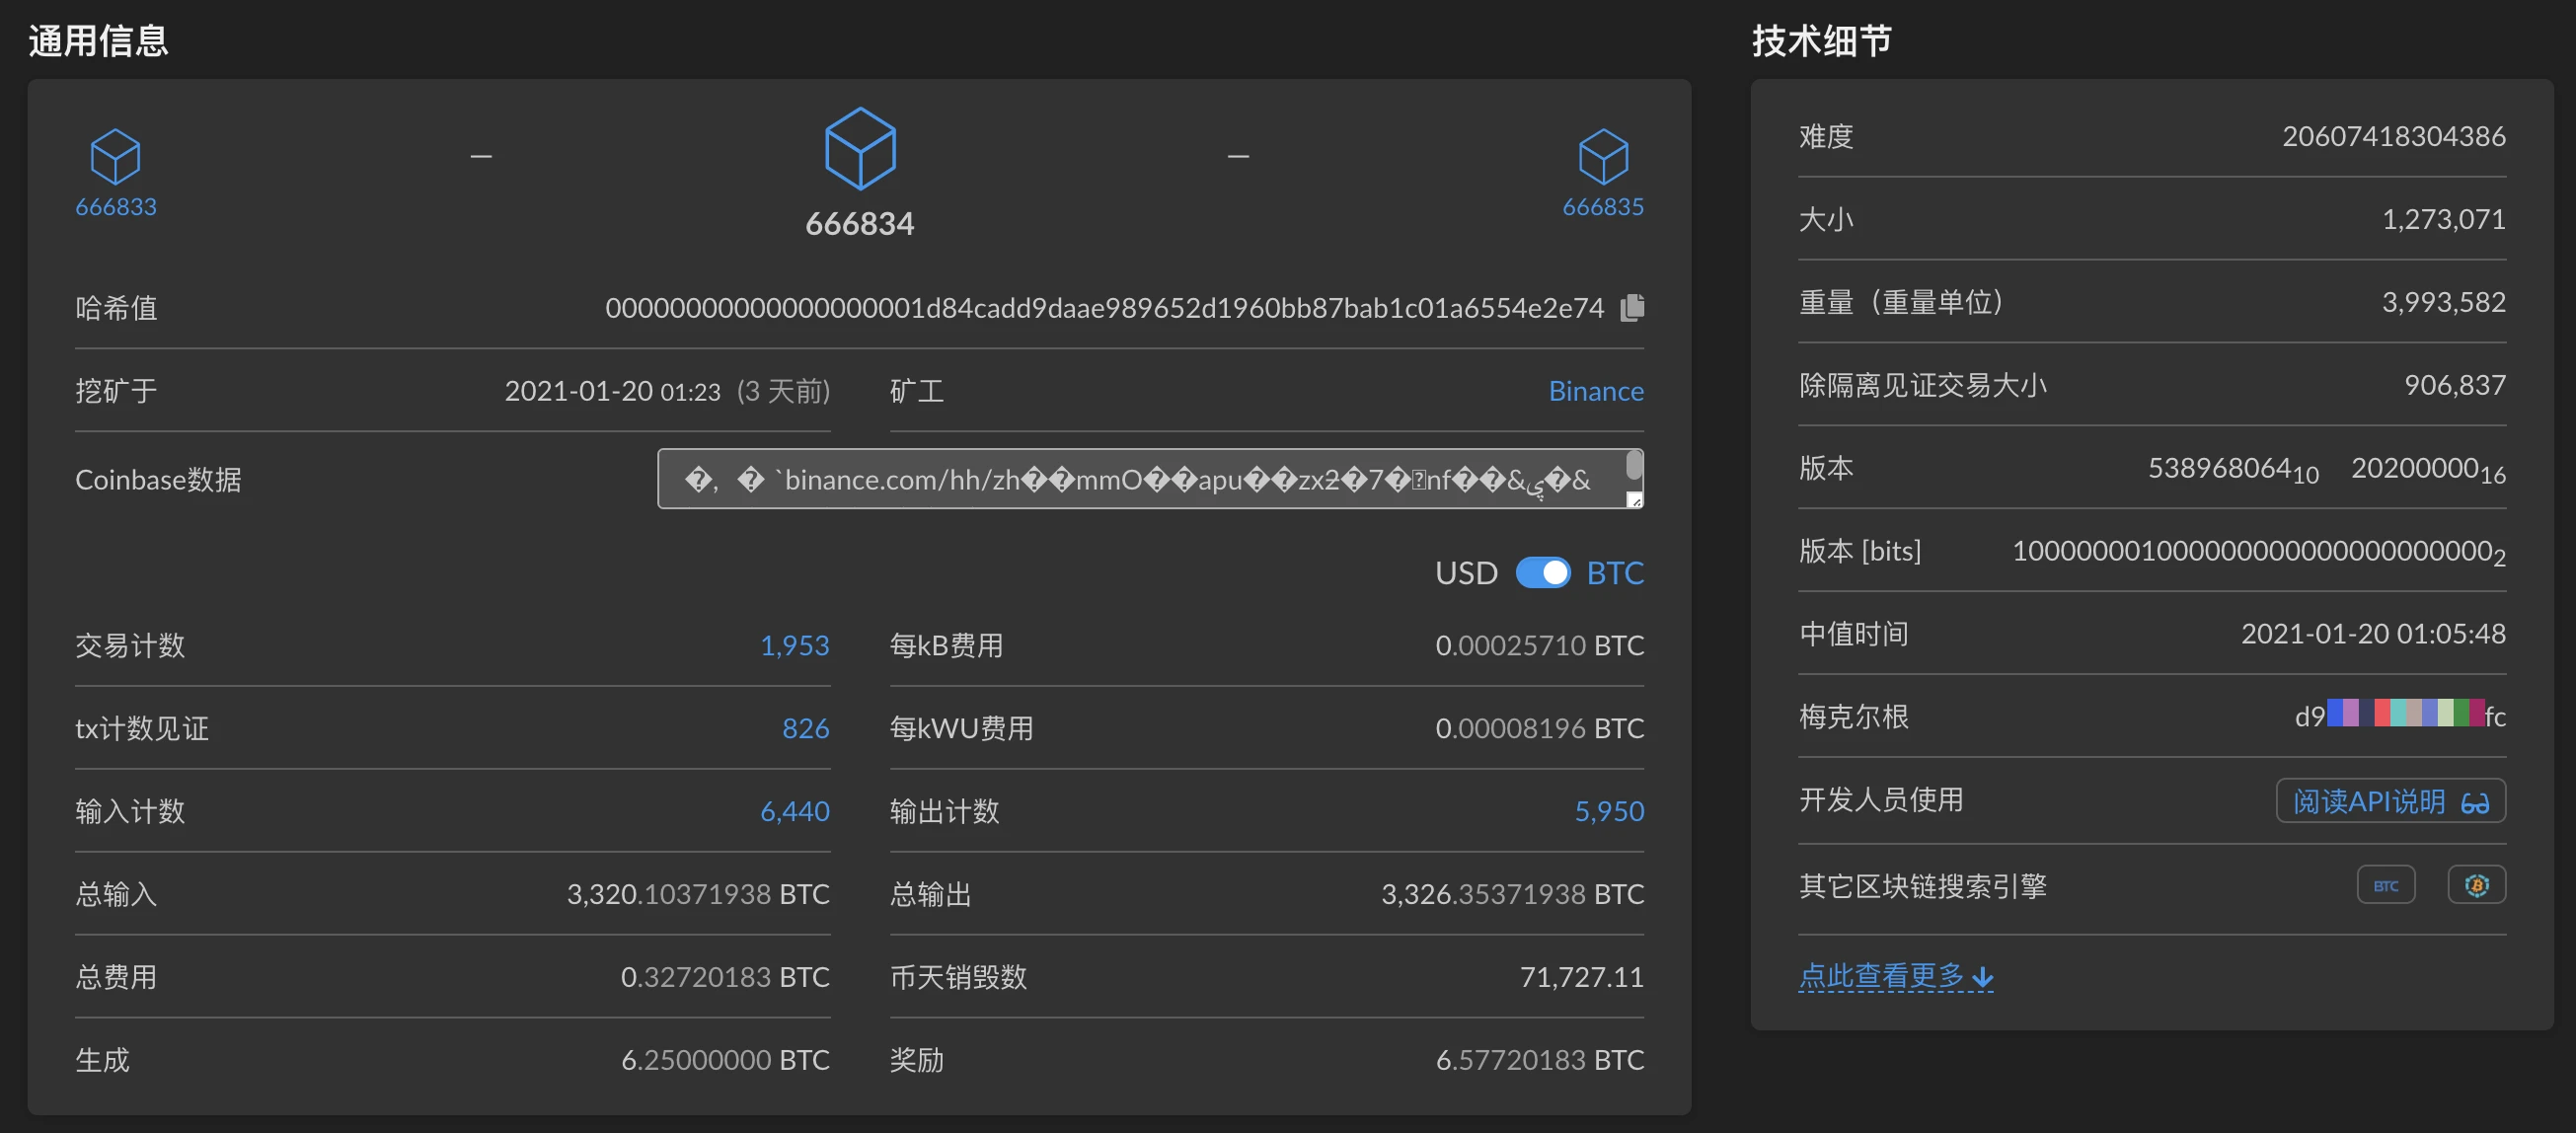Click fee per kB 0.00025710 BTC
The width and height of the screenshot is (2576, 1133).
pyautogui.click(x=1539, y=645)
